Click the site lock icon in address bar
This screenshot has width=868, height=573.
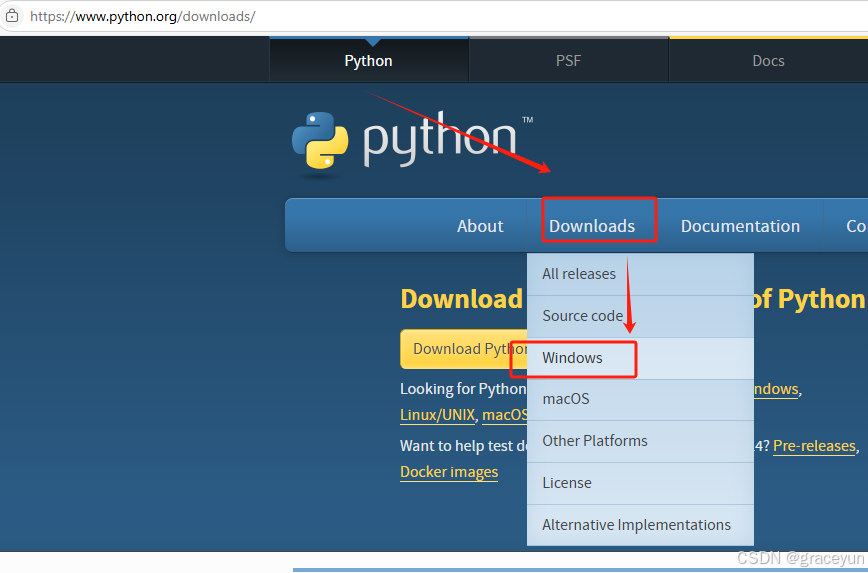coord(12,16)
